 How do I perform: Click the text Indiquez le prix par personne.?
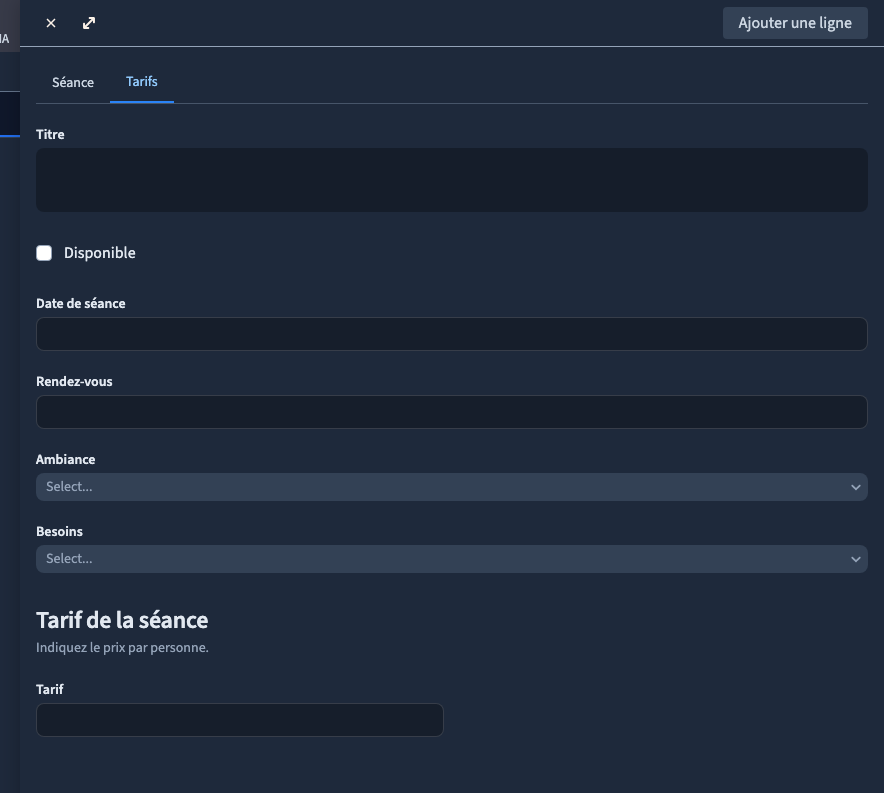coord(122,648)
